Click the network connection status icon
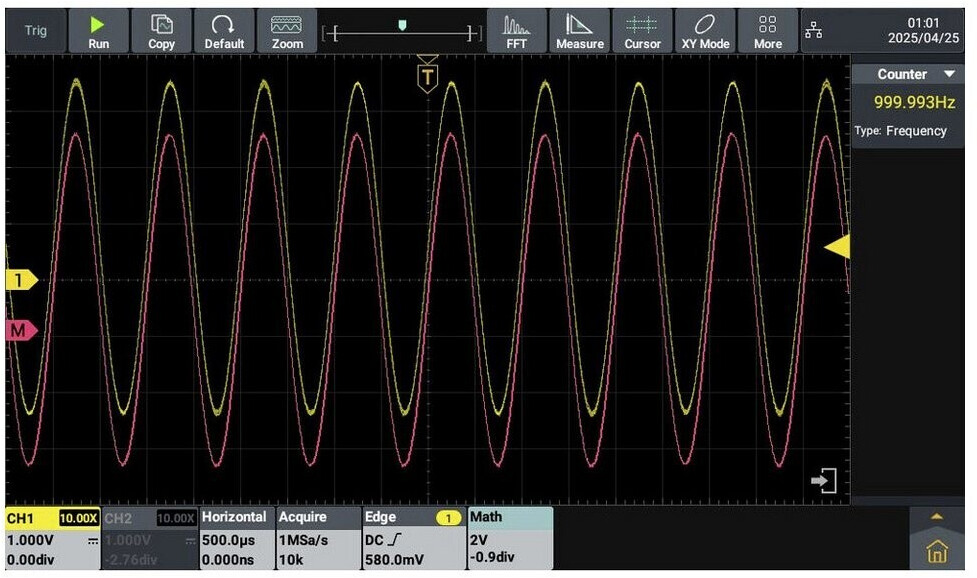The image size is (977, 578). click(813, 31)
